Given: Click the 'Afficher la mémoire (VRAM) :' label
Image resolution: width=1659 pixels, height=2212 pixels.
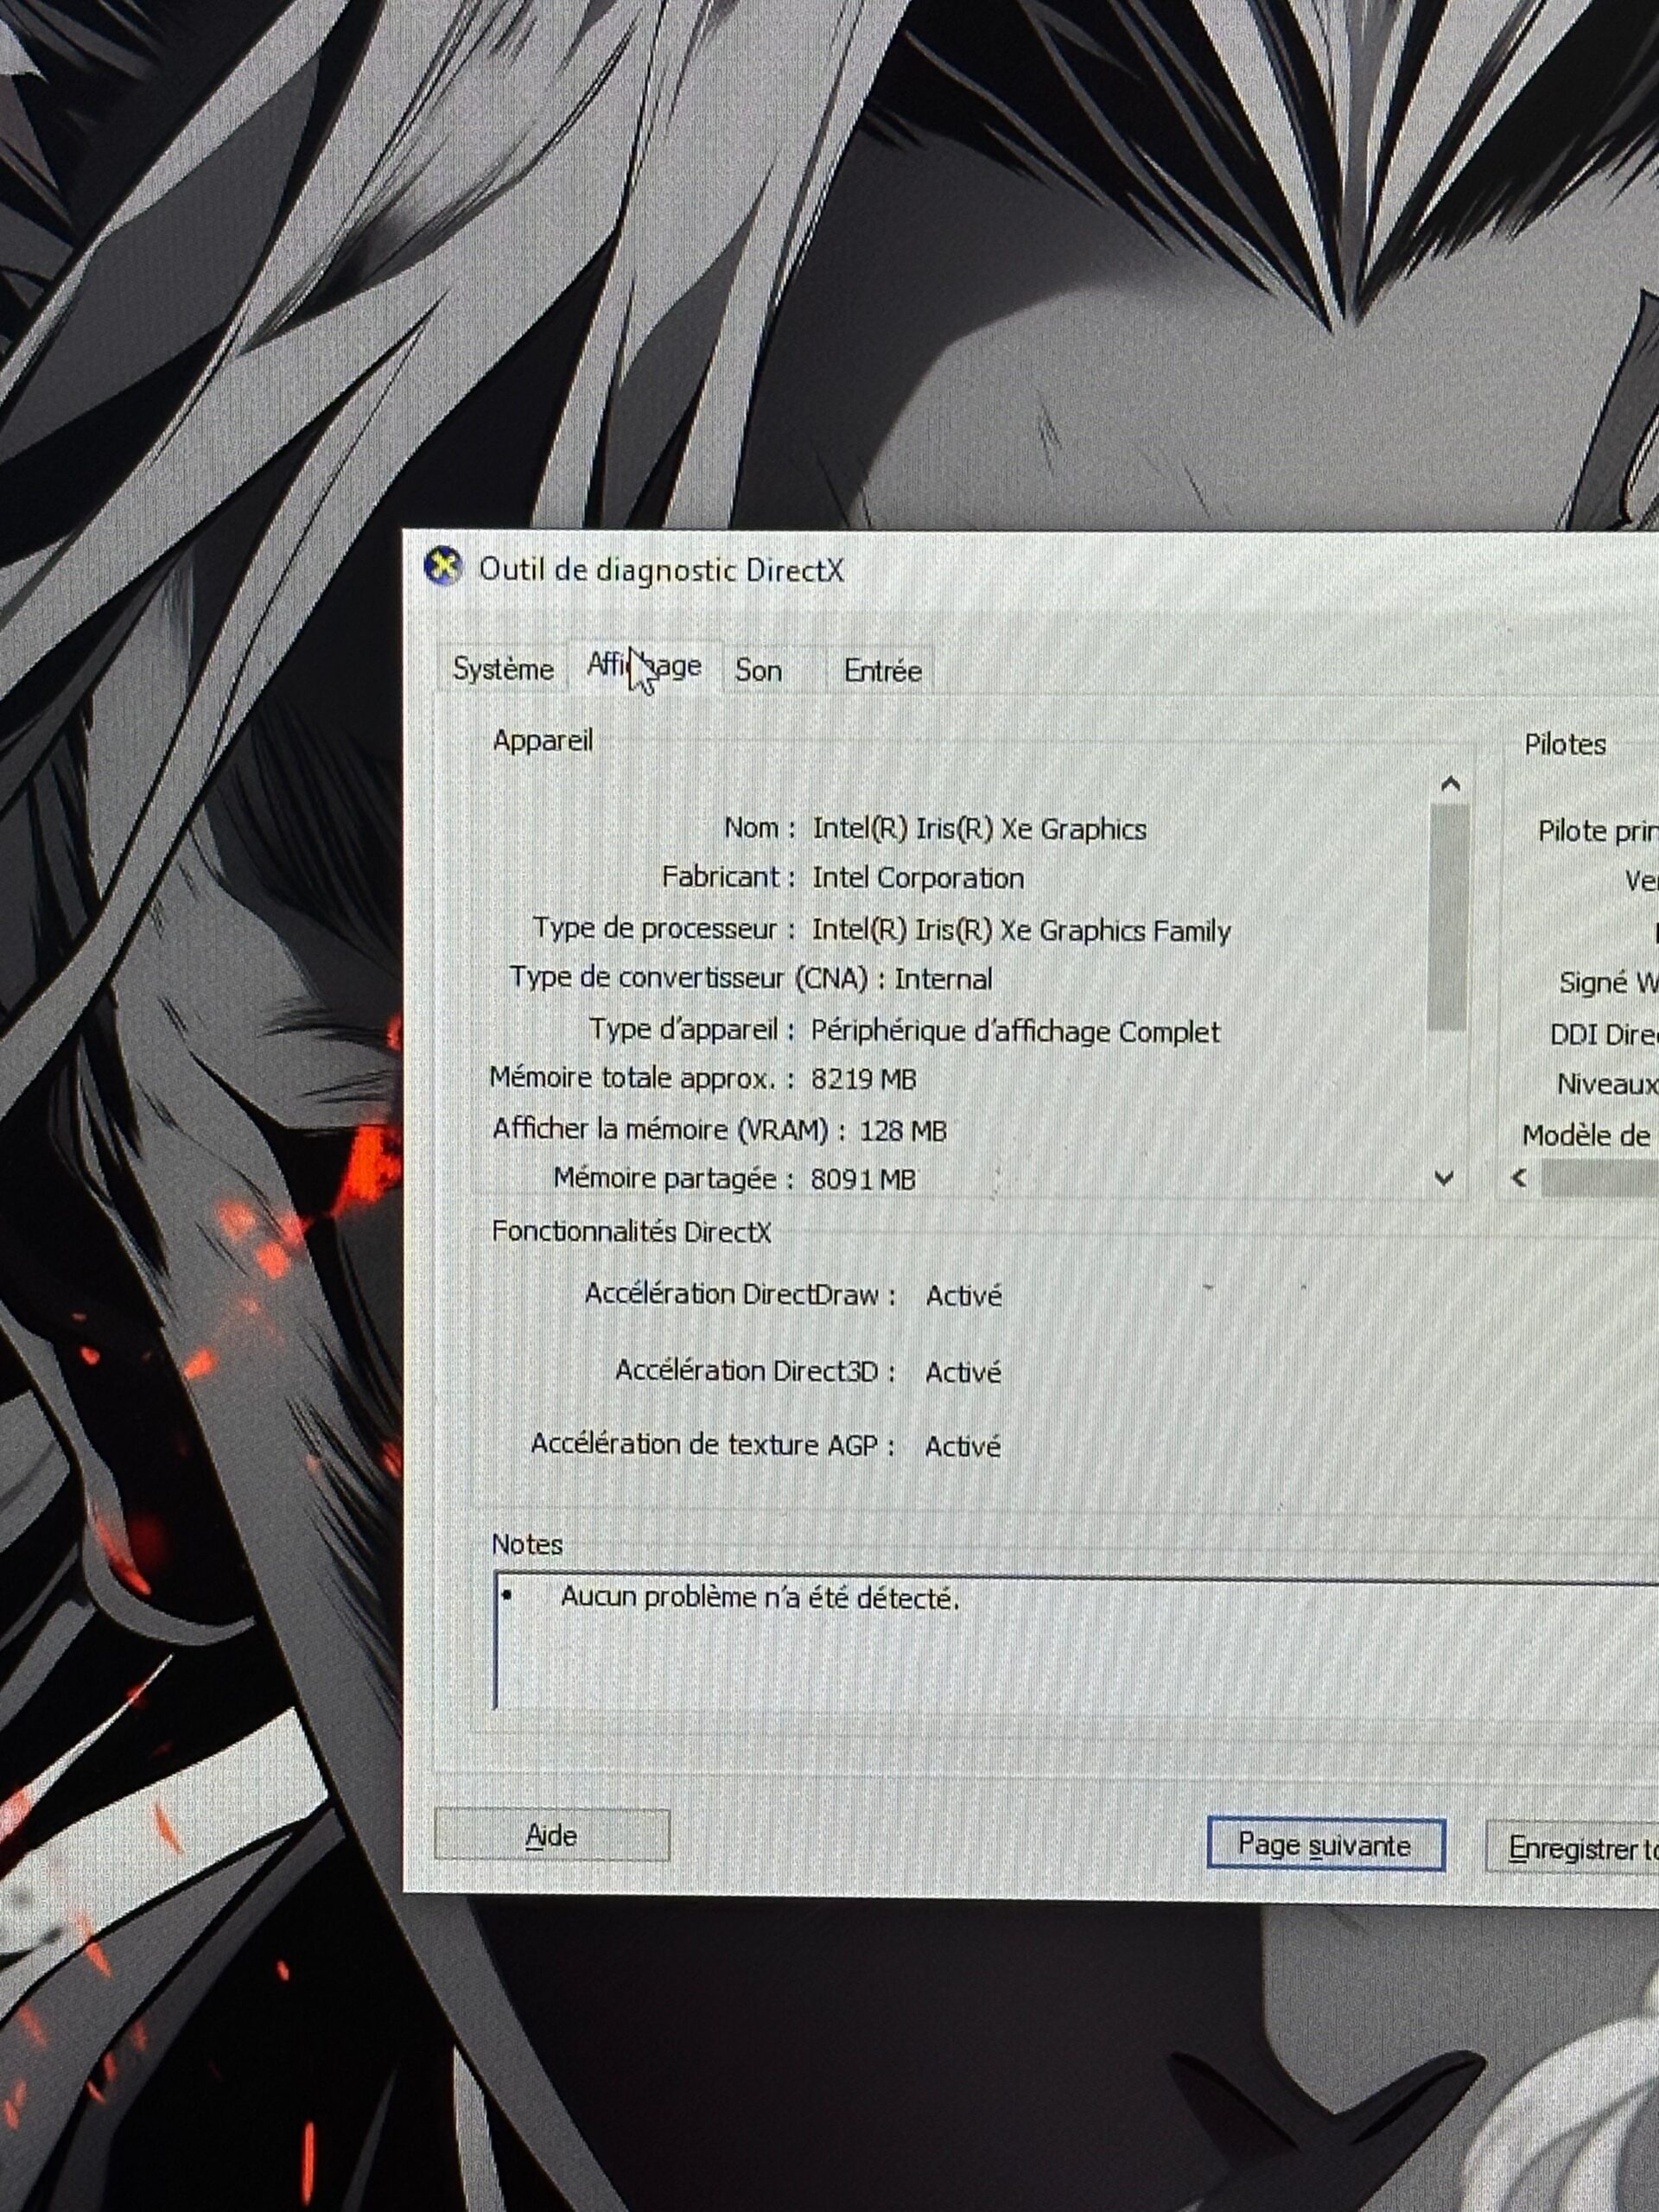Looking at the screenshot, I should pyautogui.click(x=669, y=1130).
